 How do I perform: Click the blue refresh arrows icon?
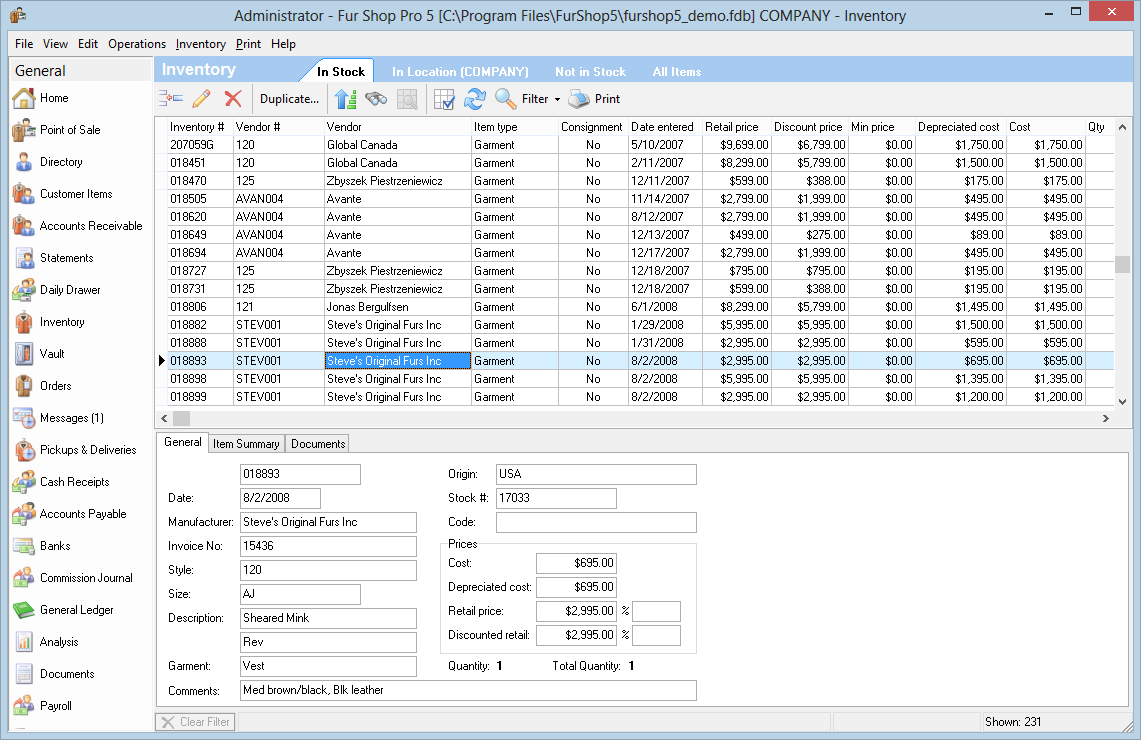pyautogui.click(x=474, y=99)
